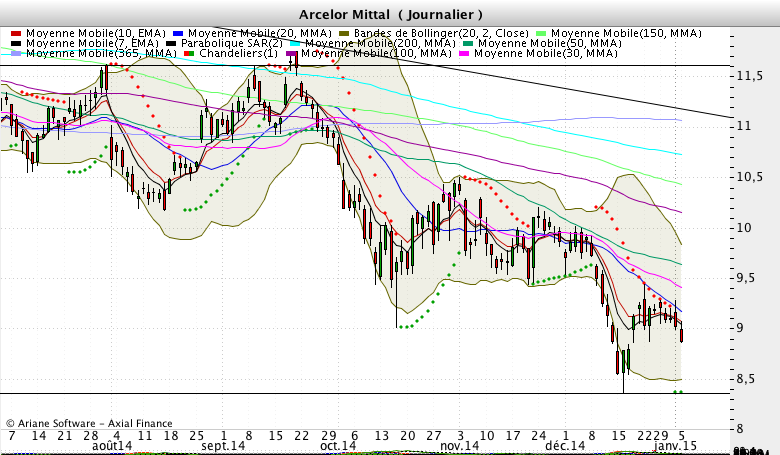Click the 10 price axis label

(743, 228)
